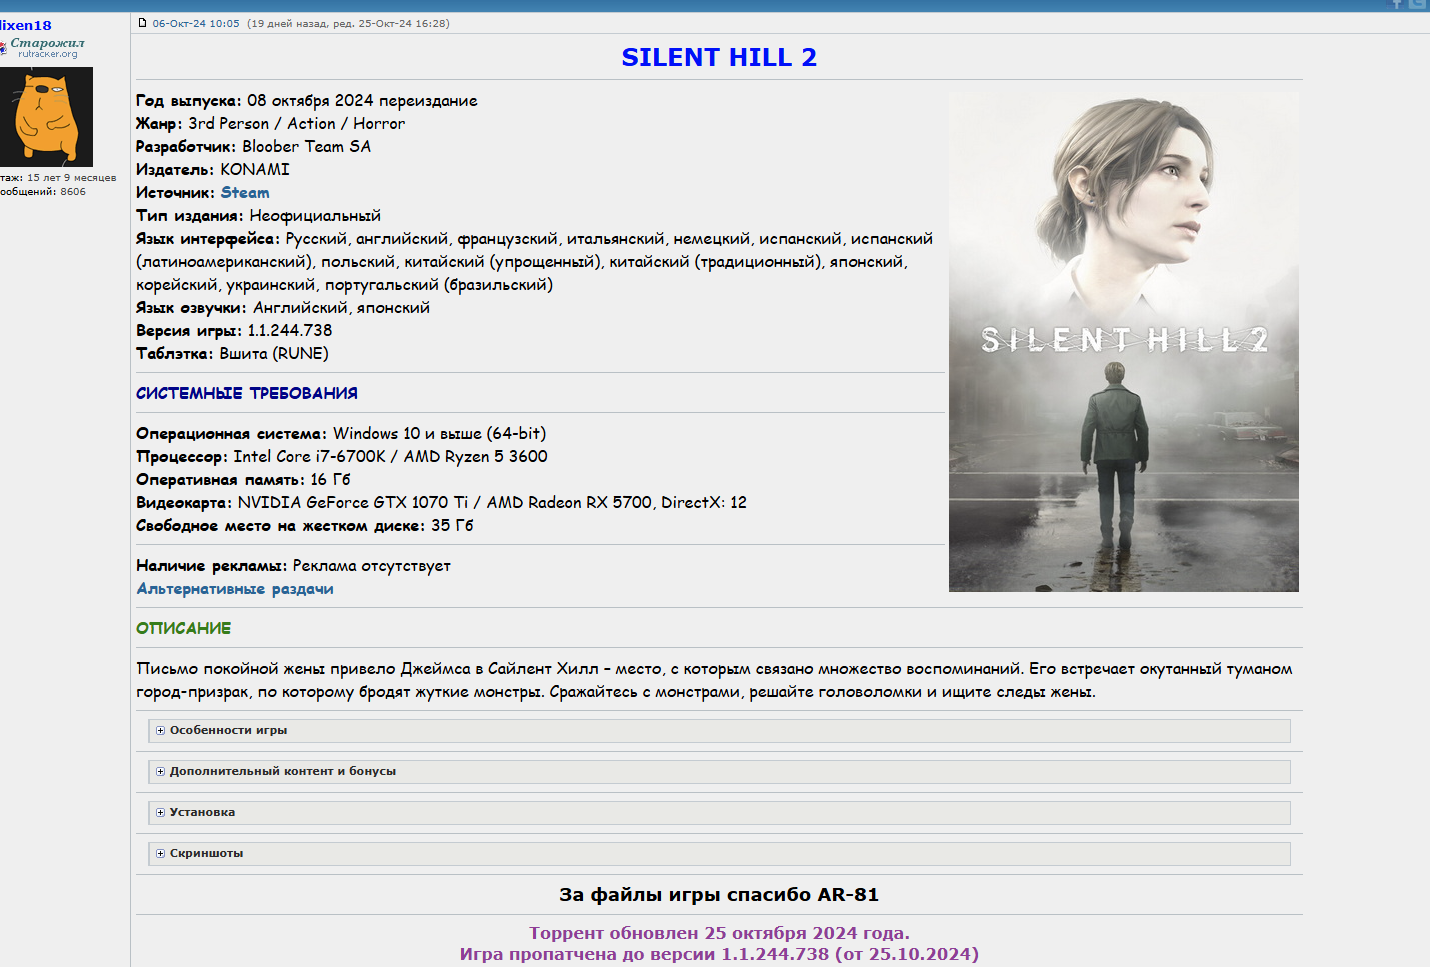Click the "Наличие рекламы: Реклама отсутствует" line

tap(293, 566)
